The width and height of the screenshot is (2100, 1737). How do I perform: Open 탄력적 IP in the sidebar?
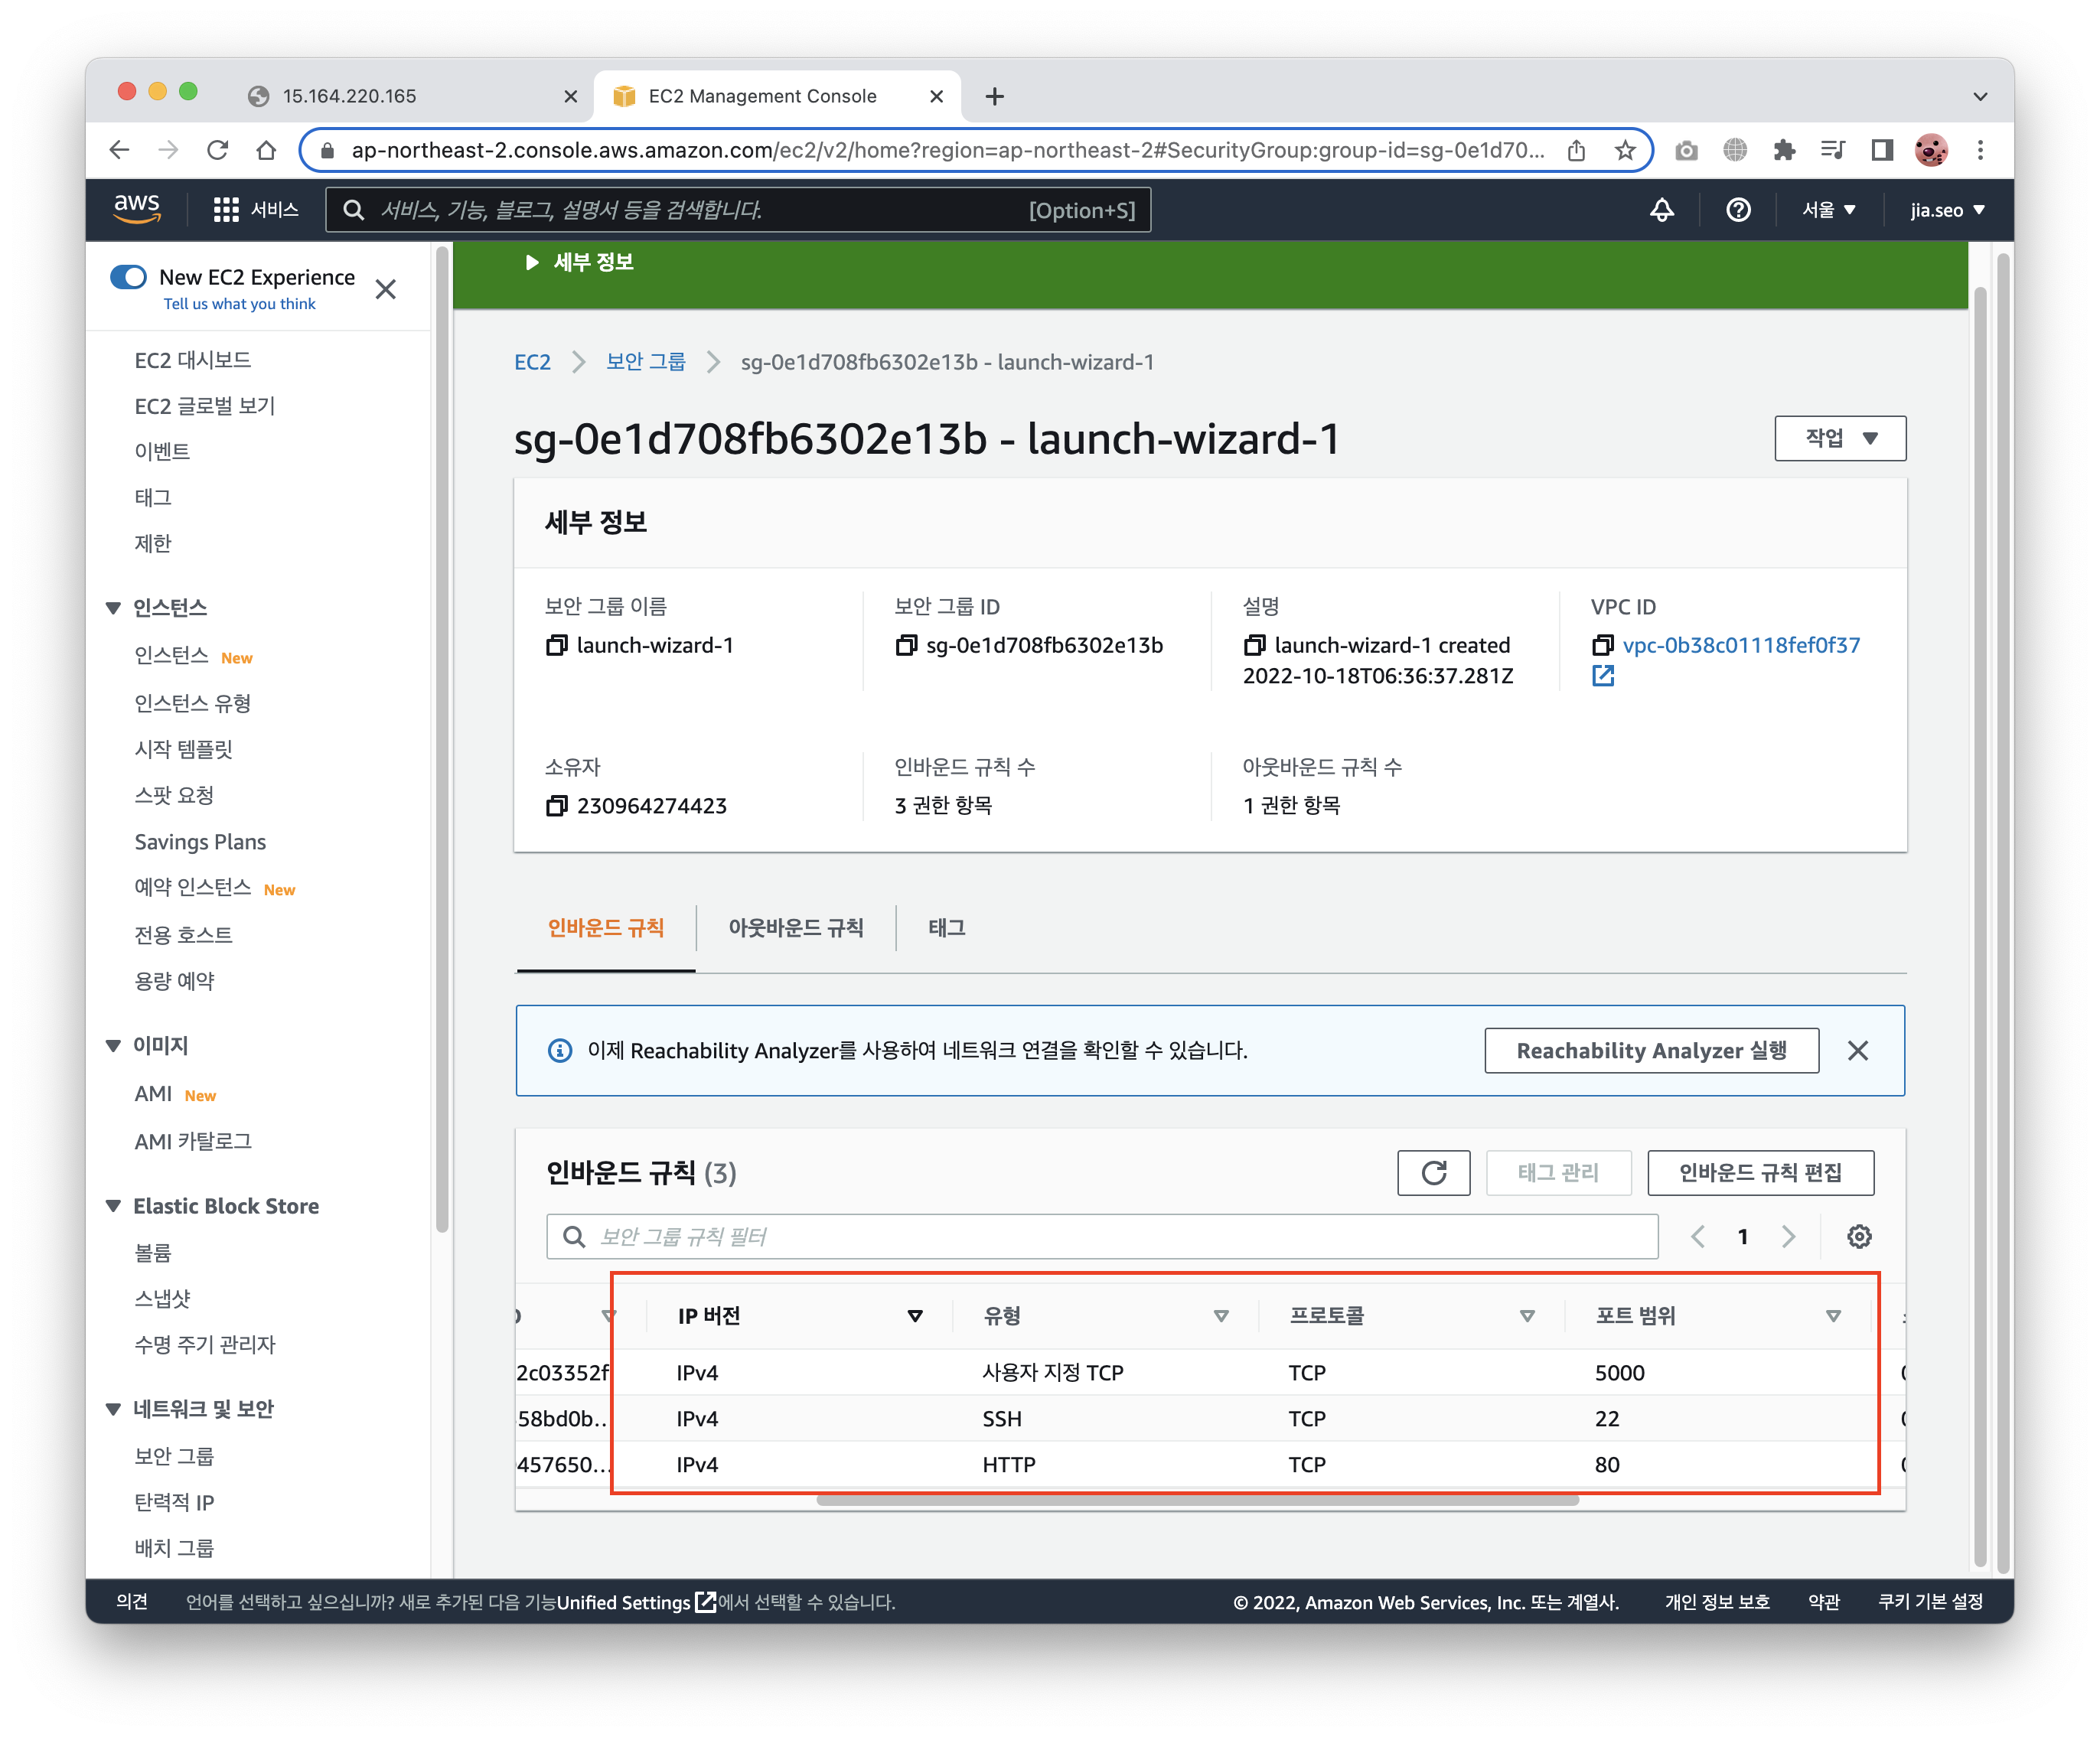click(x=174, y=1502)
